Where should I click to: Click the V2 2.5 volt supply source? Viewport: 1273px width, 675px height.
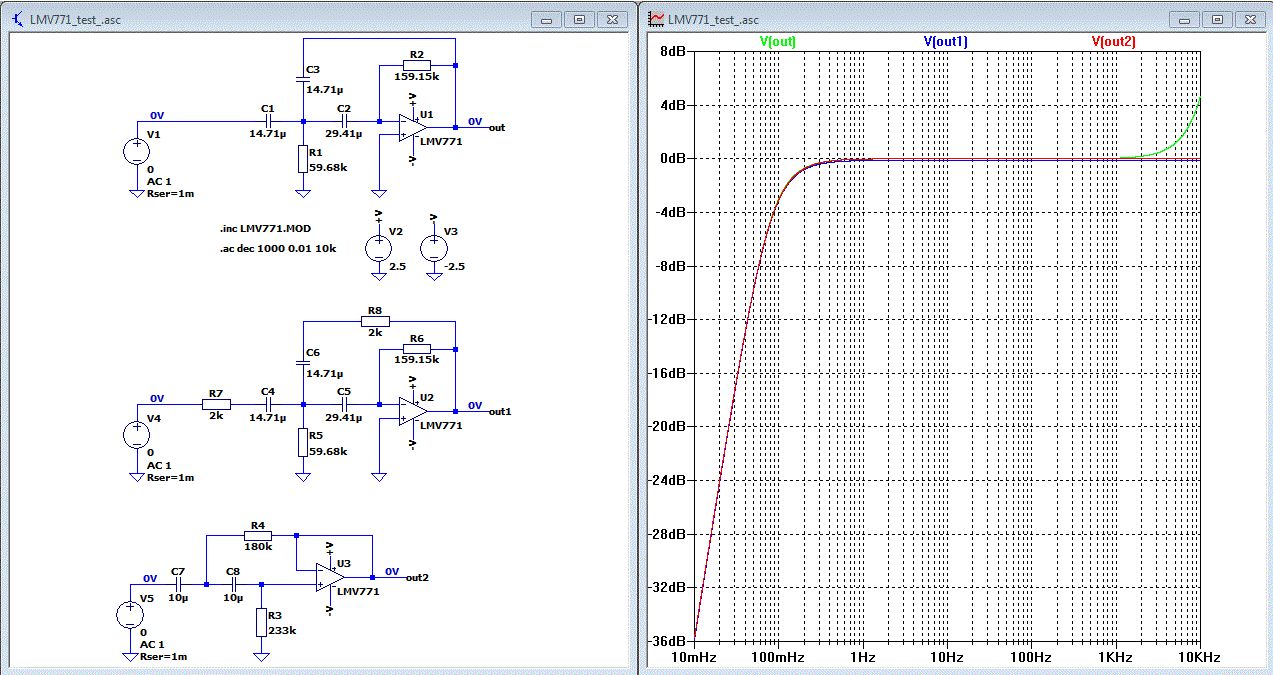(x=378, y=248)
